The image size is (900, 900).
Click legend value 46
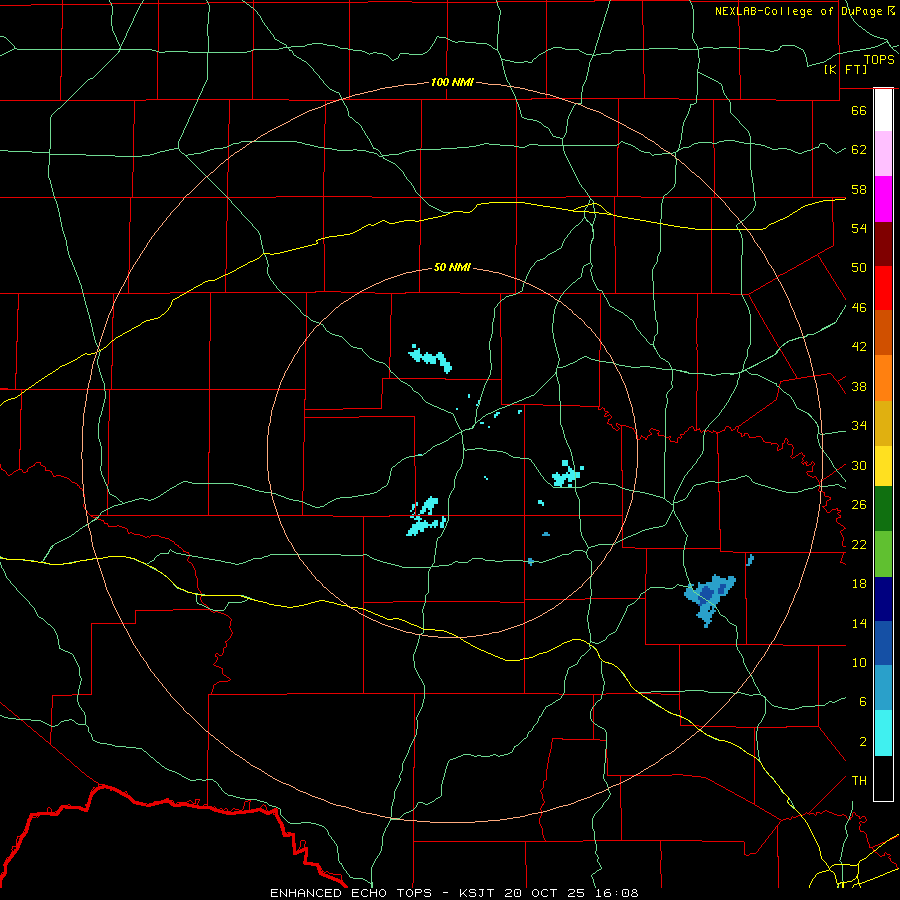pos(859,308)
